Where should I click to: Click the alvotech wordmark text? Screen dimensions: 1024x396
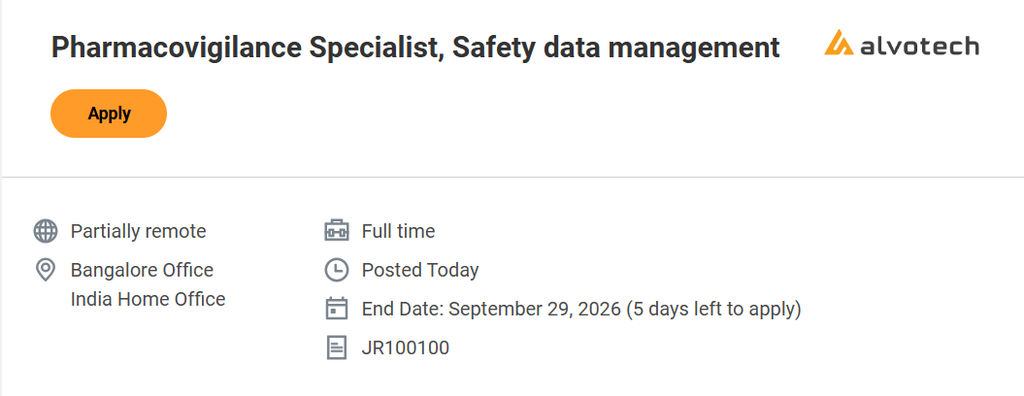click(920, 46)
